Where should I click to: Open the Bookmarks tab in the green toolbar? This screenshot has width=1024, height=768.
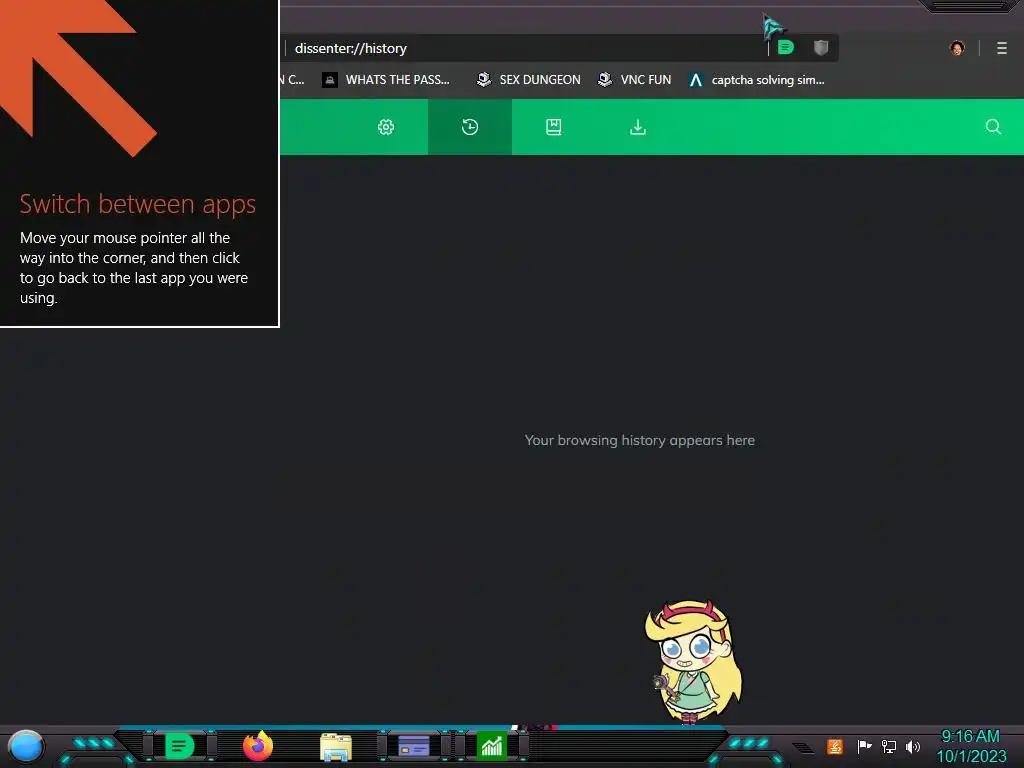click(x=554, y=127)
